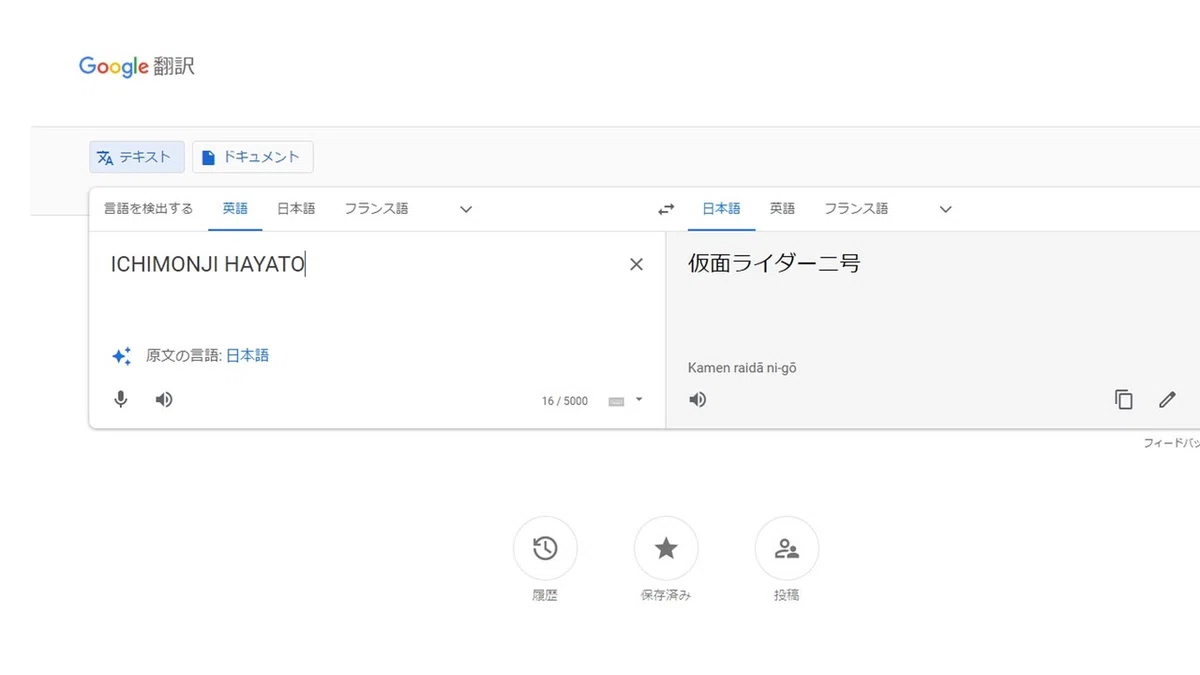The width and height of the screenshot is (1200, 675).
Task: Select 英語 as the target language
Action: tap(782, 209)
